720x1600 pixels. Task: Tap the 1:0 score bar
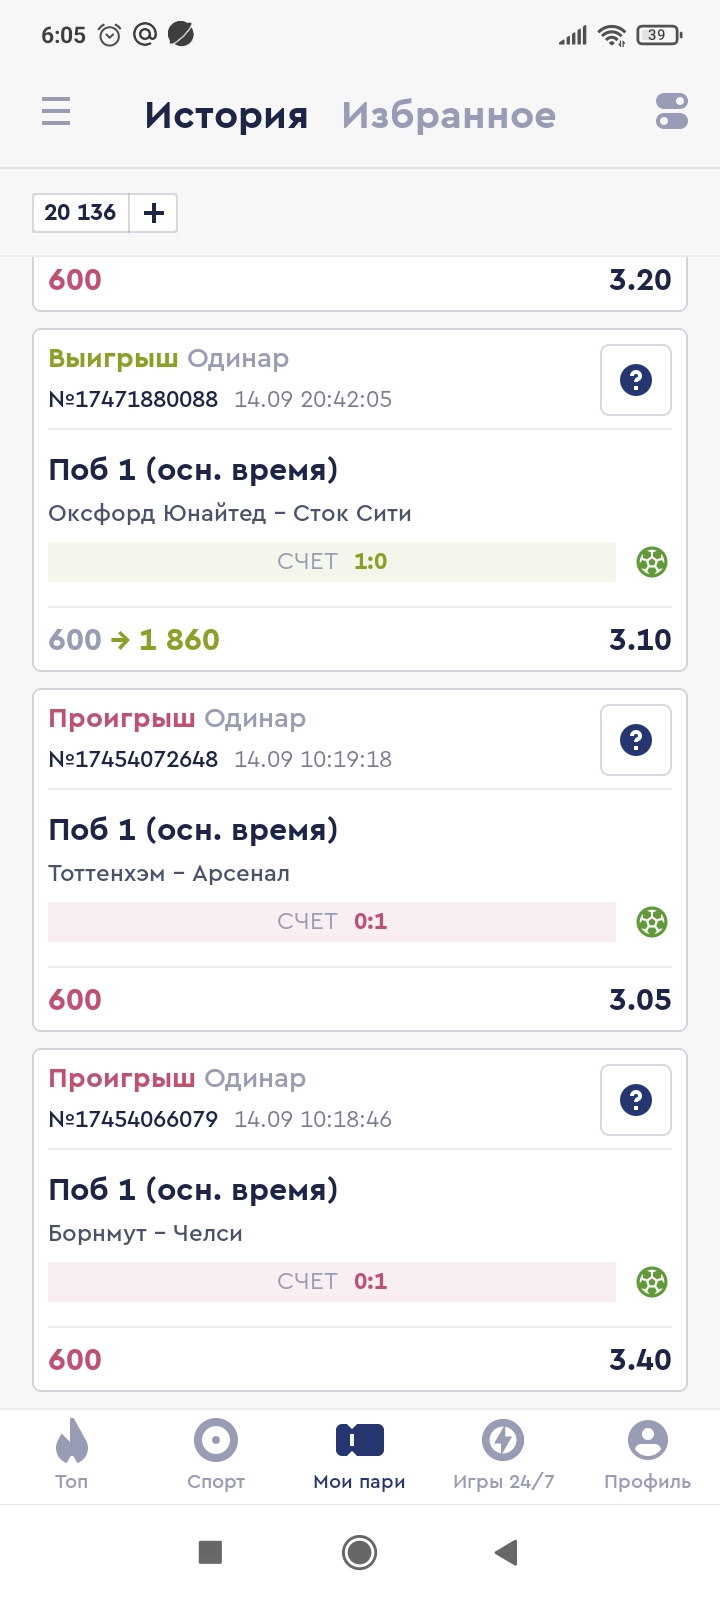[332, 562]
